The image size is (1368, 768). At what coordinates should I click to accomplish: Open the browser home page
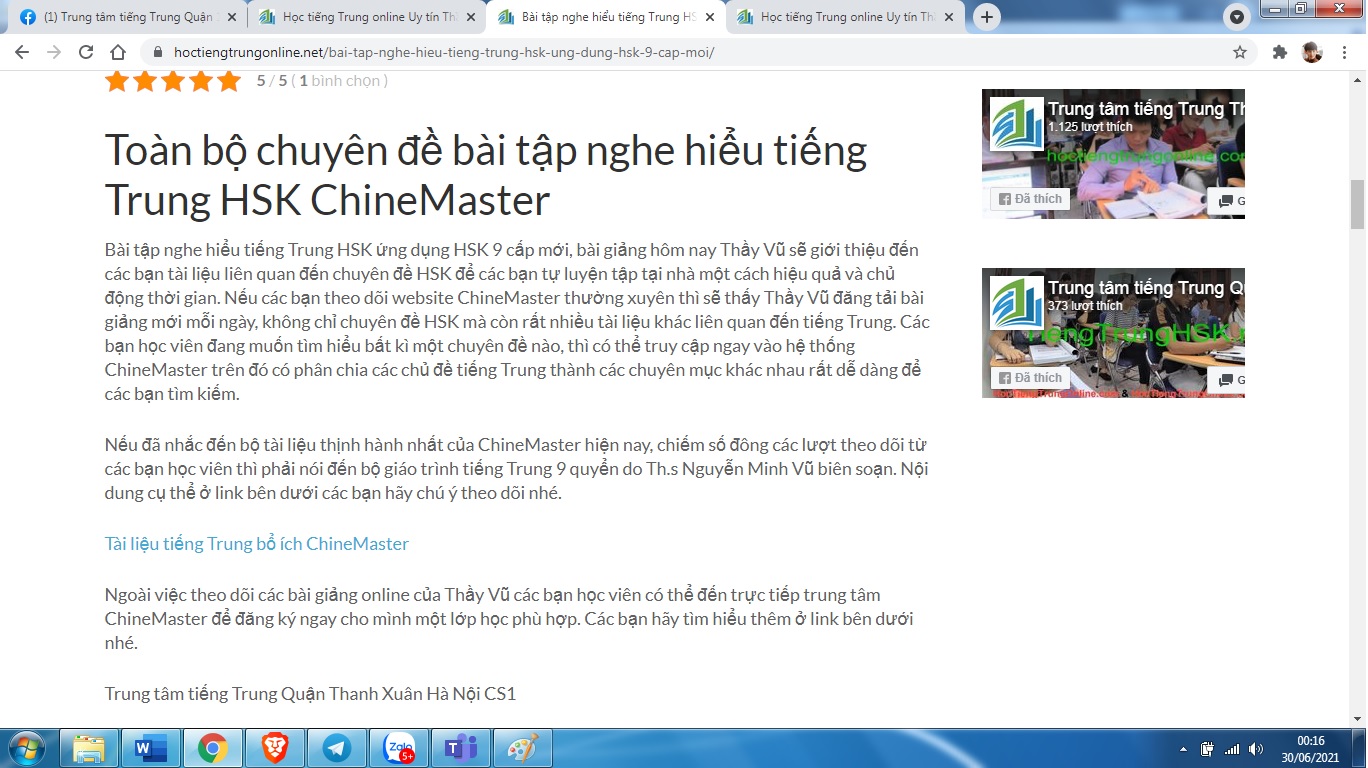(x=118, y=52)
